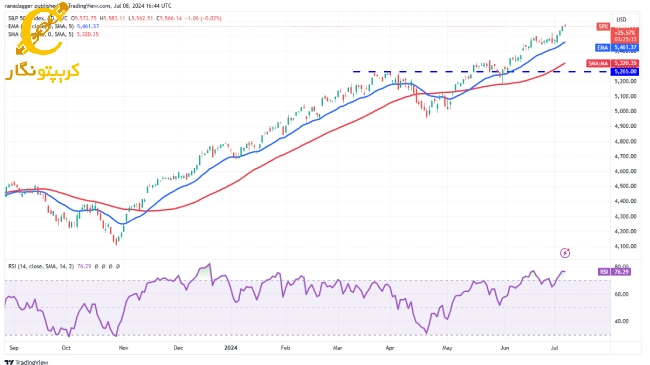
Task: Click the 4,200.00 axis value
Action: (626, 231)
